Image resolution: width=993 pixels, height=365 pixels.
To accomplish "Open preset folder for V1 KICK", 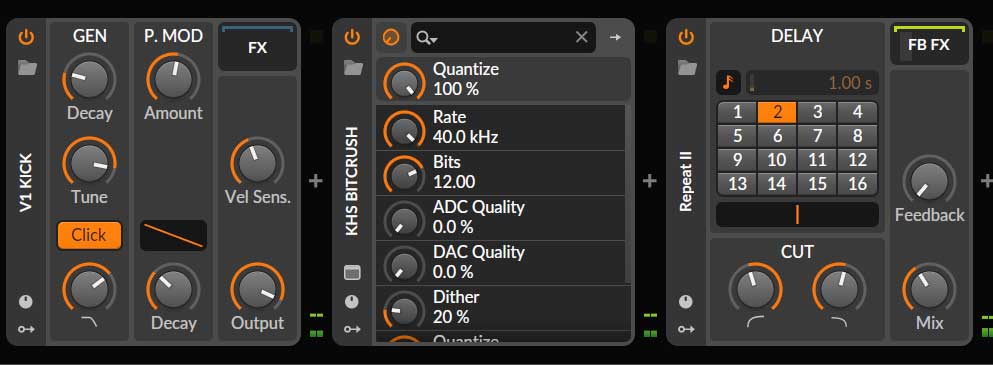I will (27, 67).
